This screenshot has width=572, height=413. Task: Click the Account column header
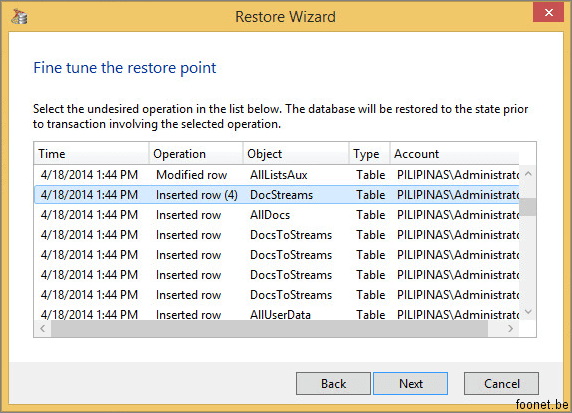pos(454,154)
